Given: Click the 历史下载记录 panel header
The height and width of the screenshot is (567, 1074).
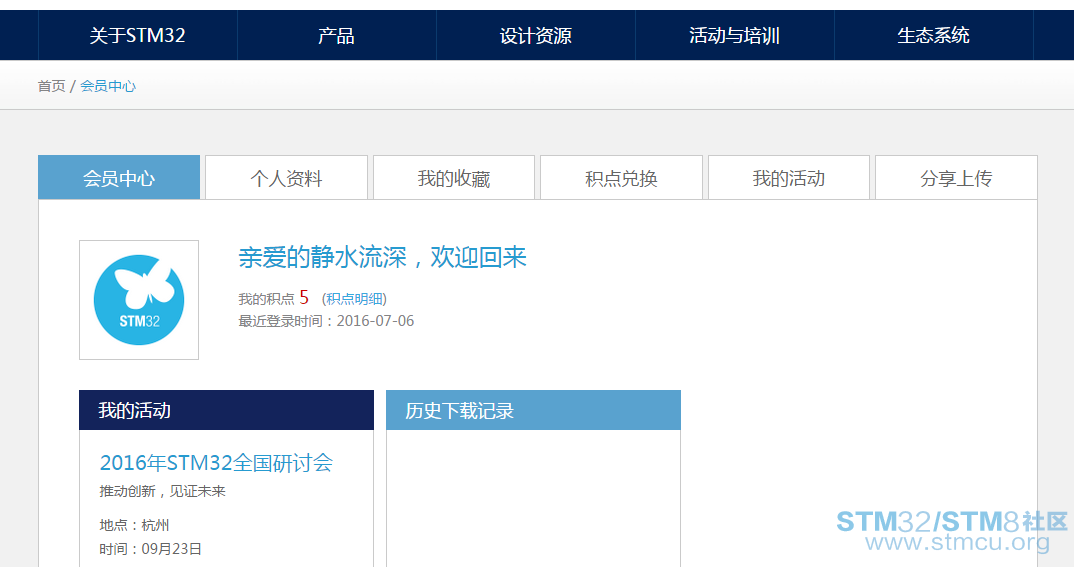Looking at the screenshot, I should click(x=534, y=410).
